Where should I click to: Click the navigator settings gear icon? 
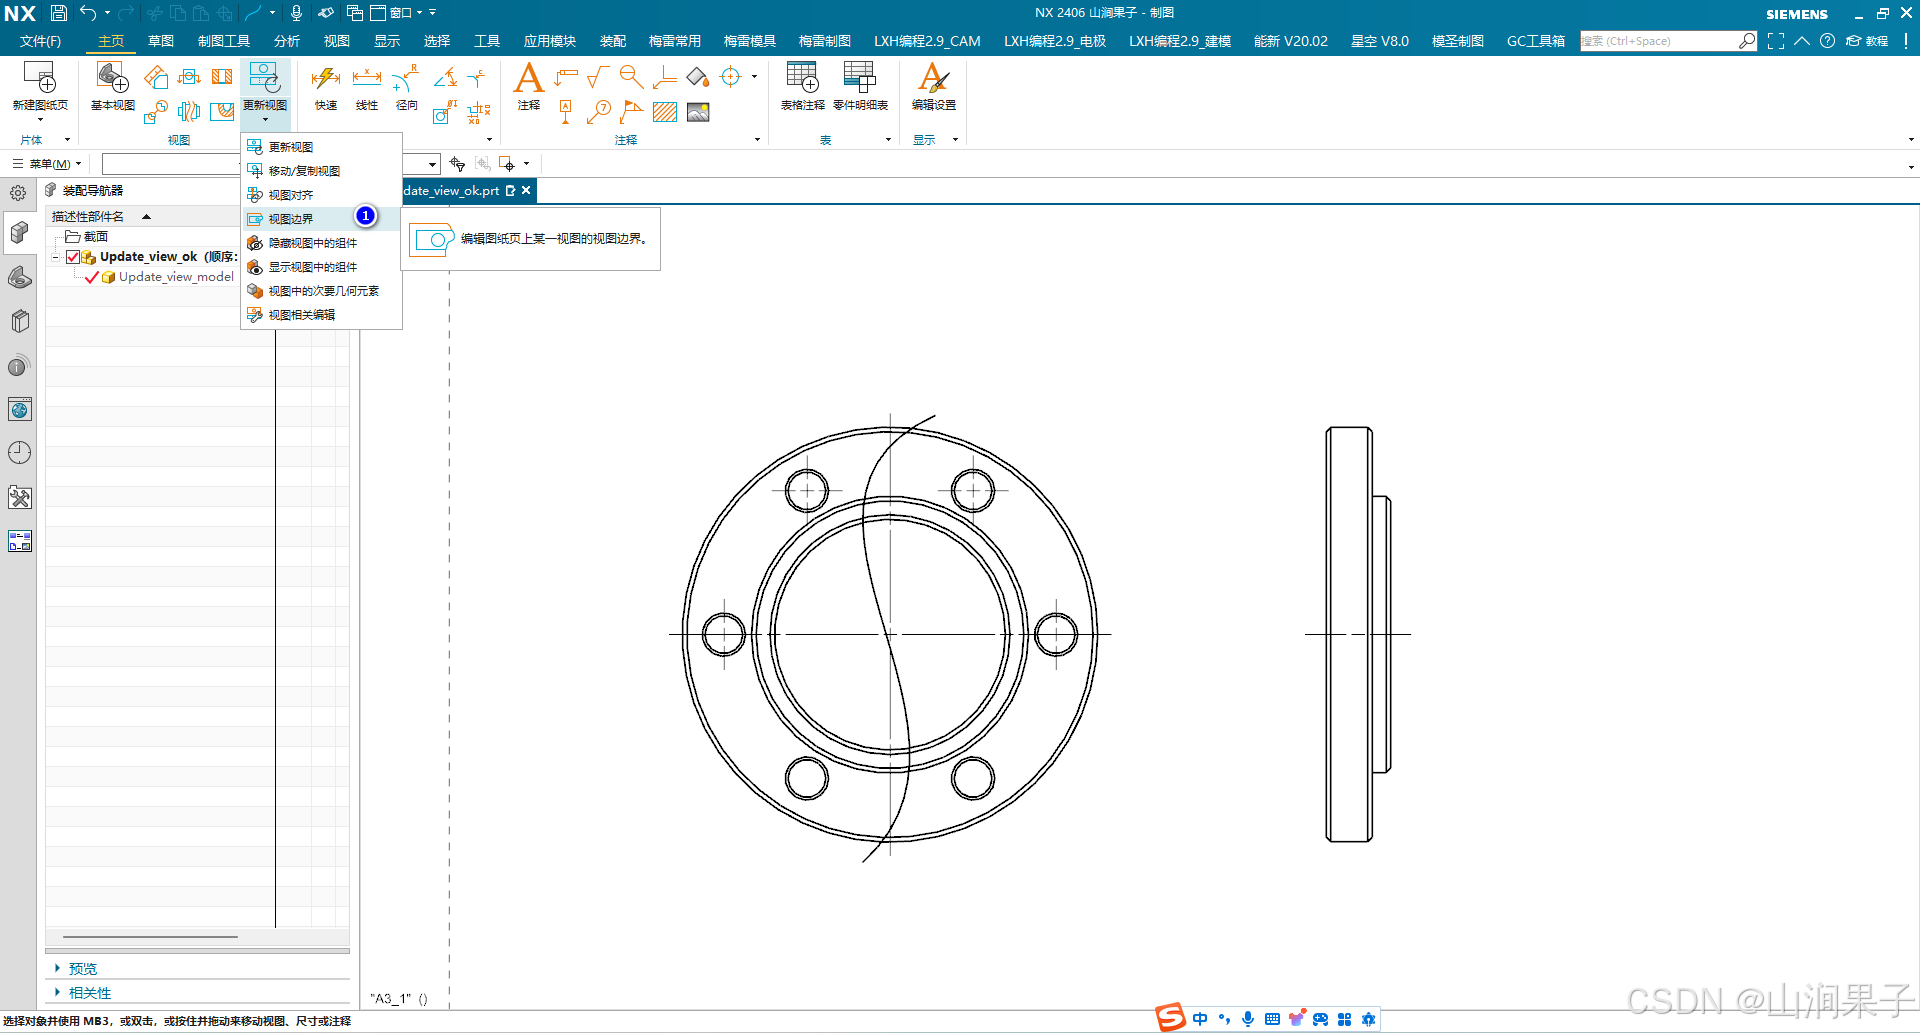(x=18, y=193)
